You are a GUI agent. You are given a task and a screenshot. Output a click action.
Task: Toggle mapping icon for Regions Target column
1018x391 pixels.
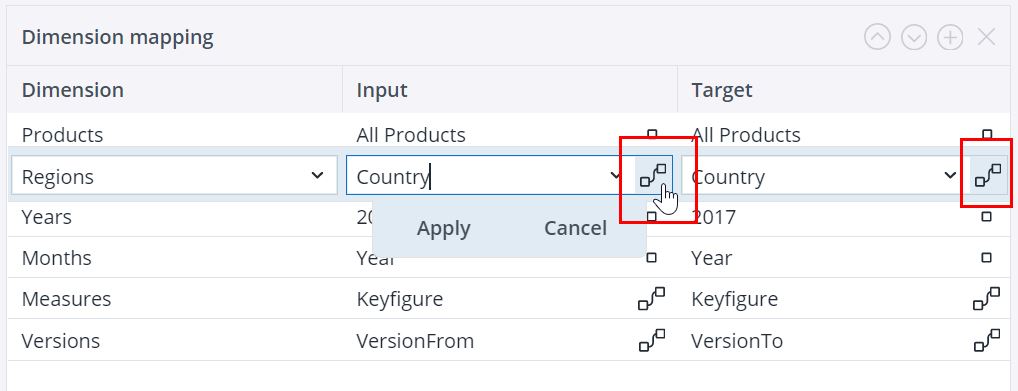pos(988,175)
